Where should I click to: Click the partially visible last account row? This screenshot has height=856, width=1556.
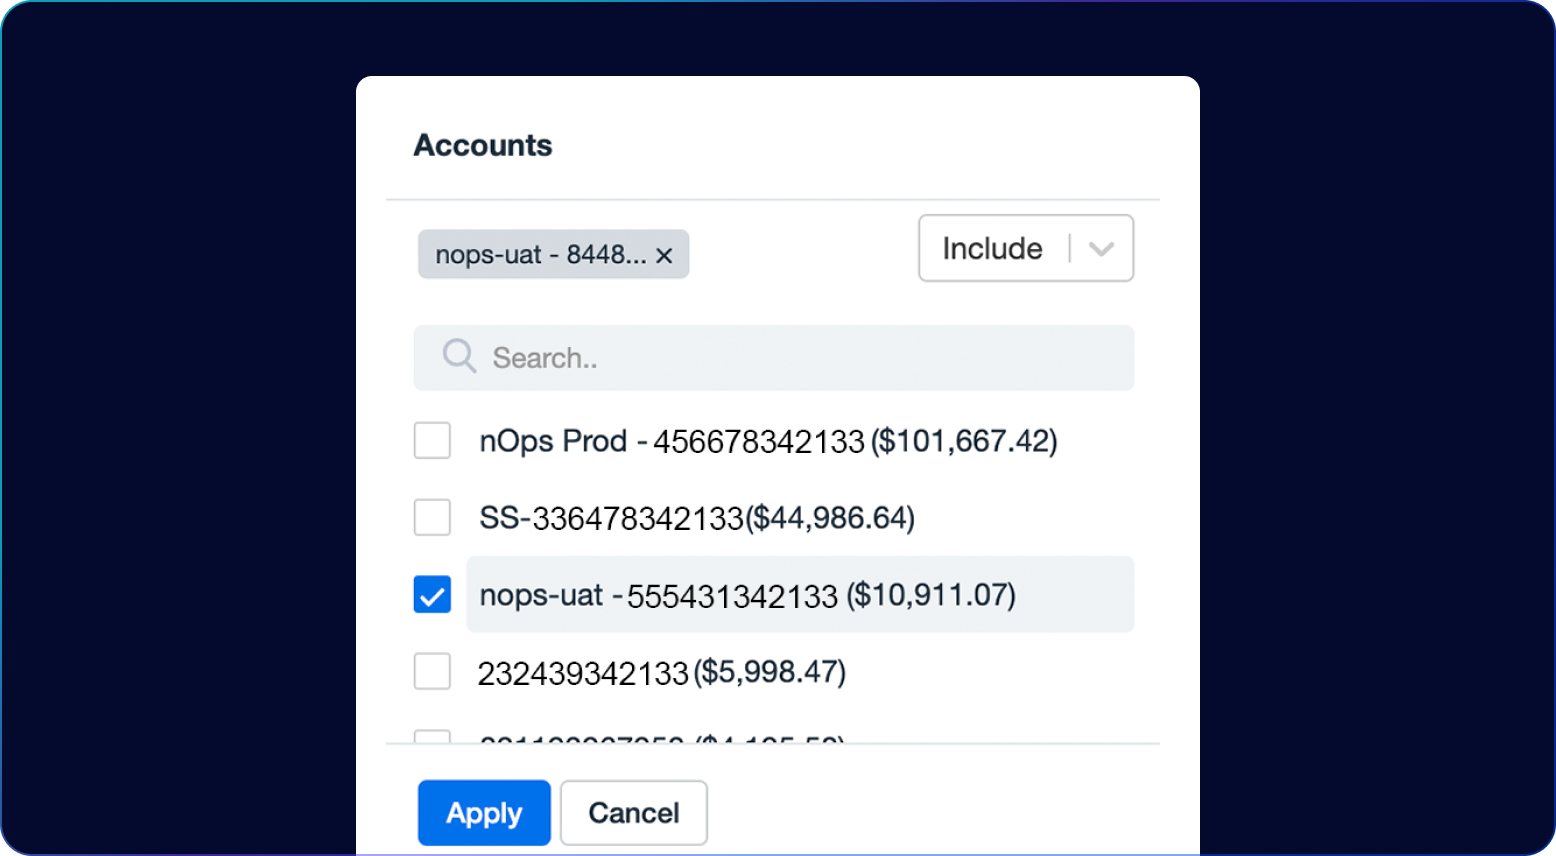click(x=662, y=739)
